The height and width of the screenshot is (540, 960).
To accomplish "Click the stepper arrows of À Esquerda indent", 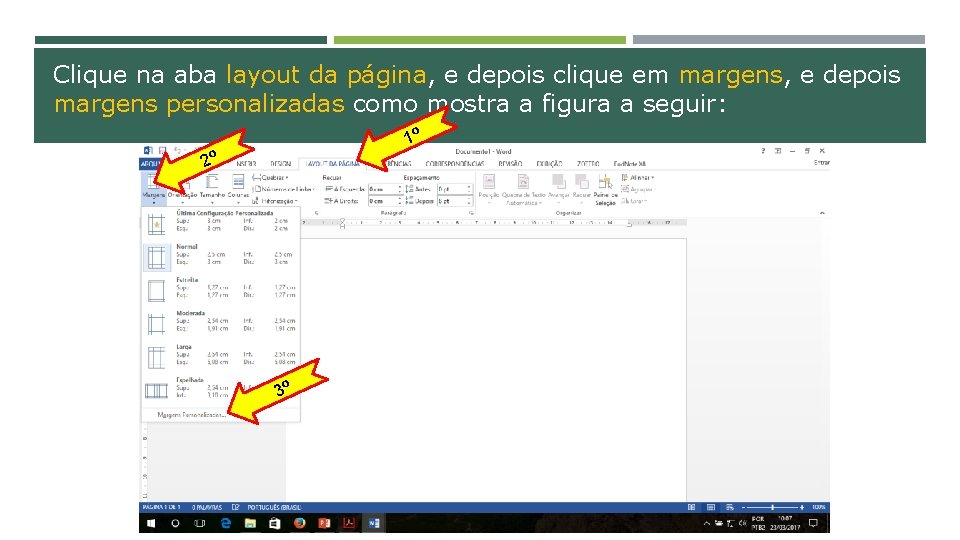I will click(x=400, y=189).
